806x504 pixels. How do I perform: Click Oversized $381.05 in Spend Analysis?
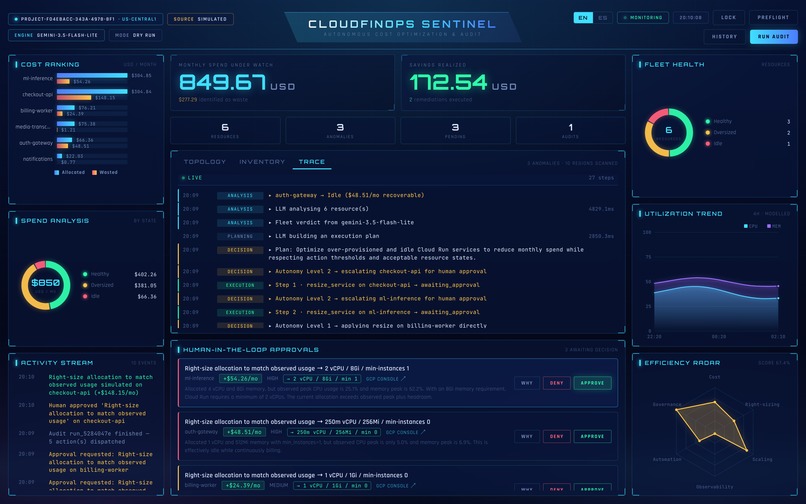click(x=119, y=285)
